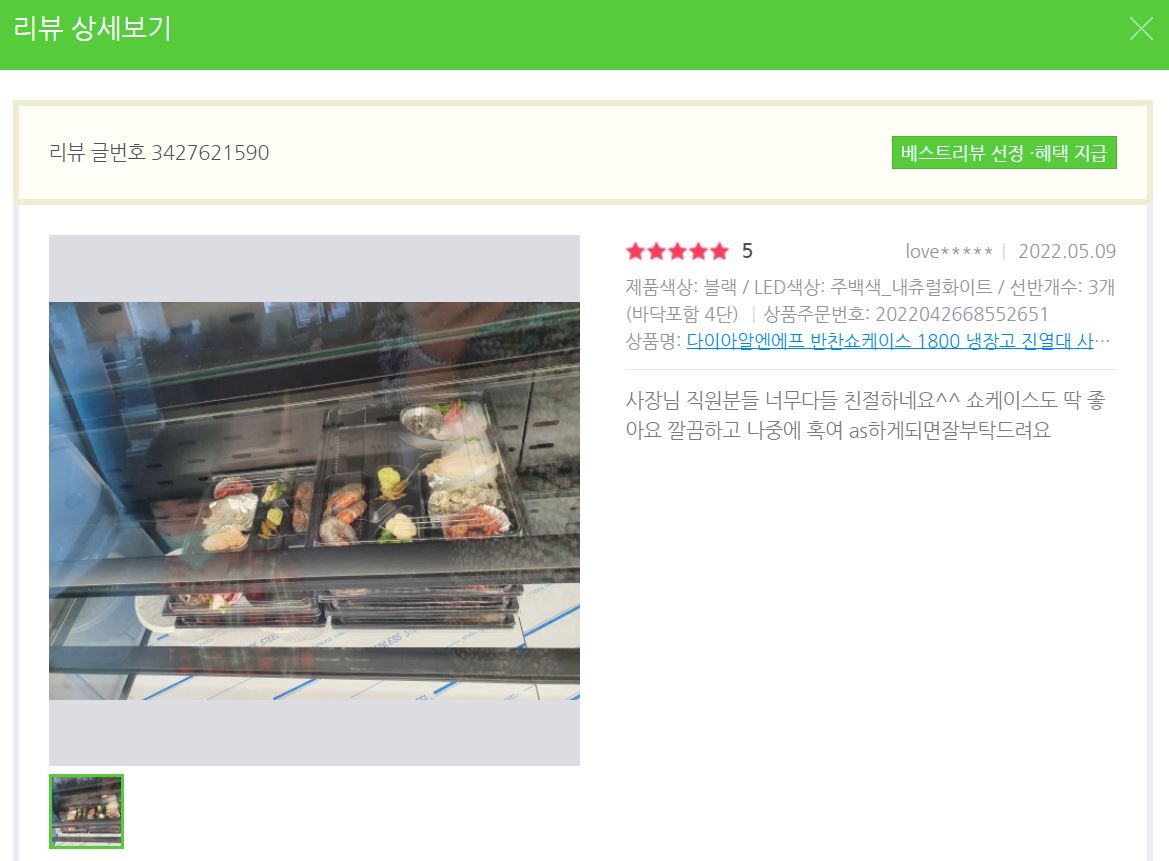Click the rating score number 5
The width and height of the screenshot is (1169, 861).
point(747,251)
